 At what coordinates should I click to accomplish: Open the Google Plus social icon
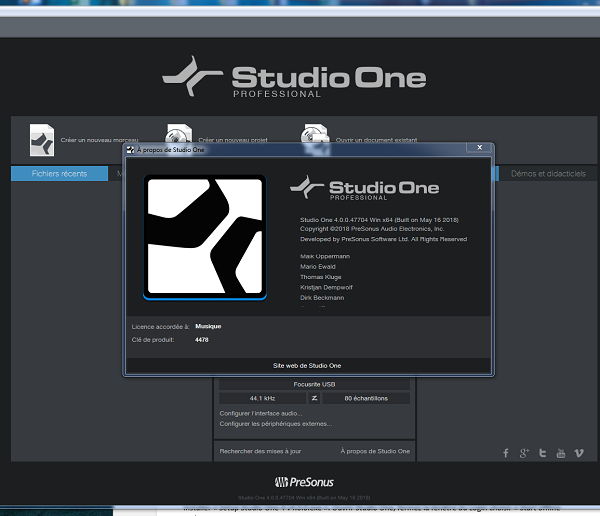pyautogui.click(x=524, y=453)
